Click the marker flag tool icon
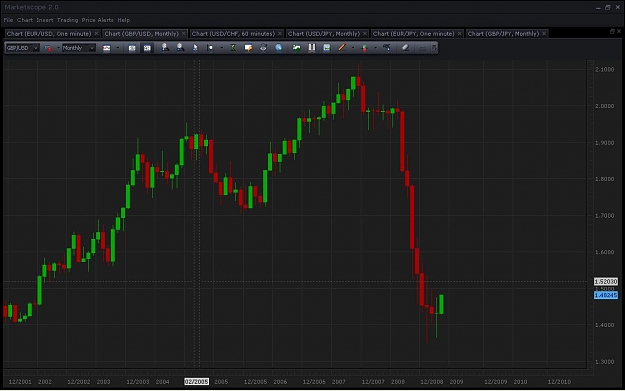The height and width of the screenshot is (391, 625). [210, 48]
